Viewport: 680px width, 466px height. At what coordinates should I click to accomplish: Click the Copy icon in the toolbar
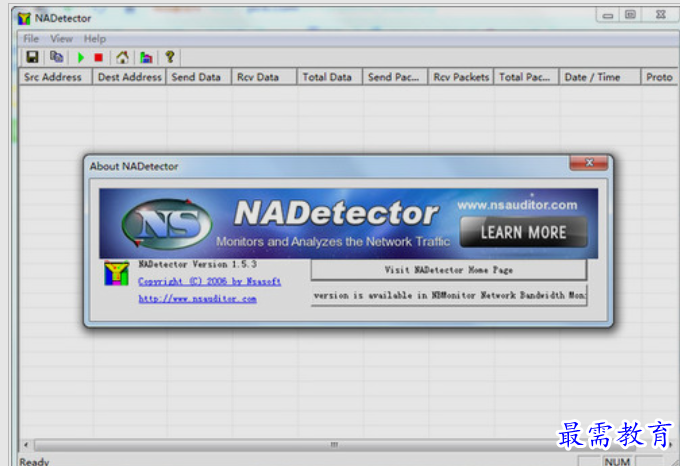[56, 57]
